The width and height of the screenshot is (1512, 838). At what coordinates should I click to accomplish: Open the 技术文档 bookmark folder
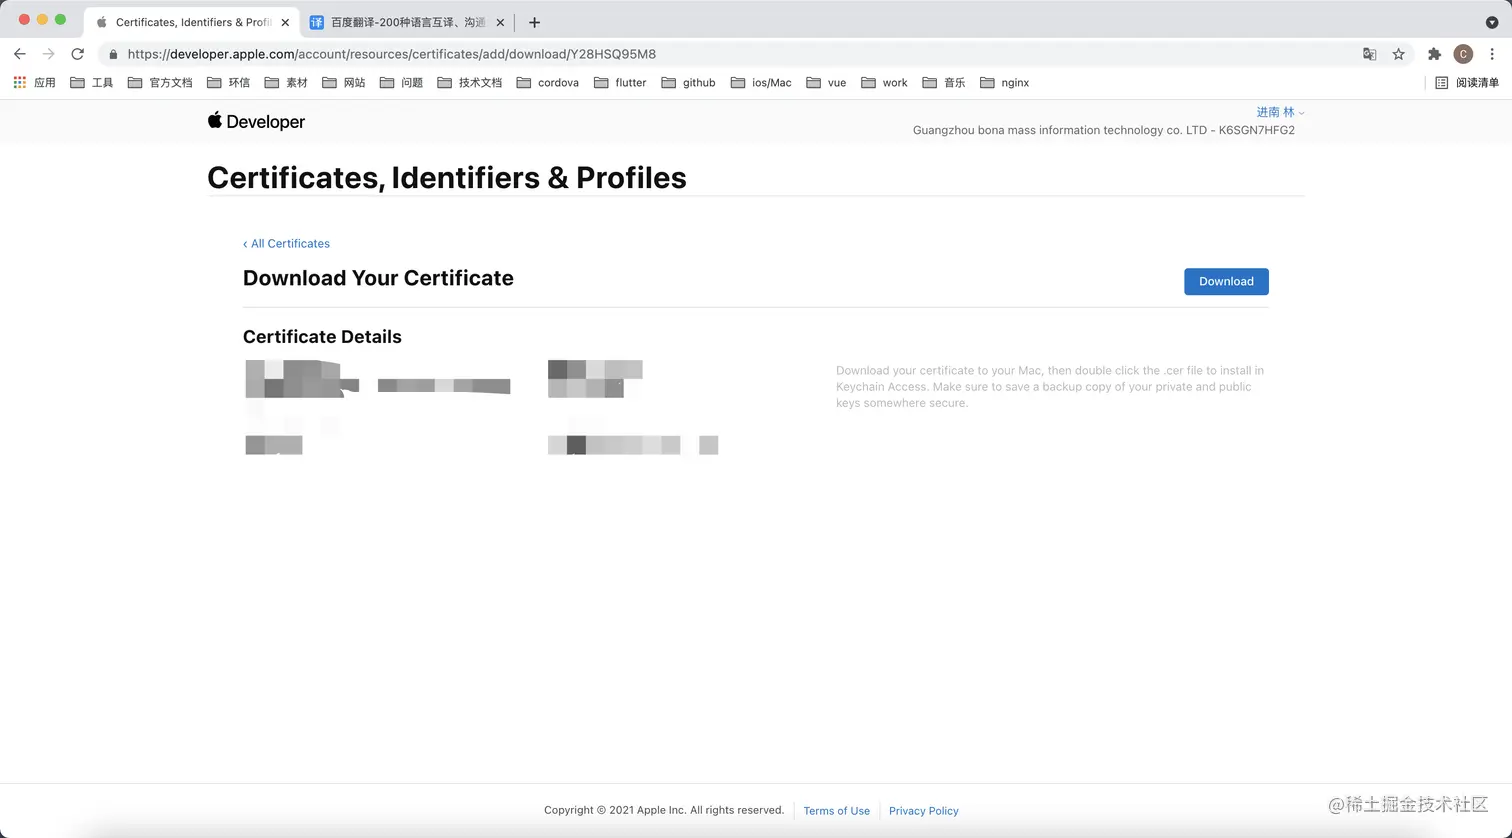click(x=470, y=83)
